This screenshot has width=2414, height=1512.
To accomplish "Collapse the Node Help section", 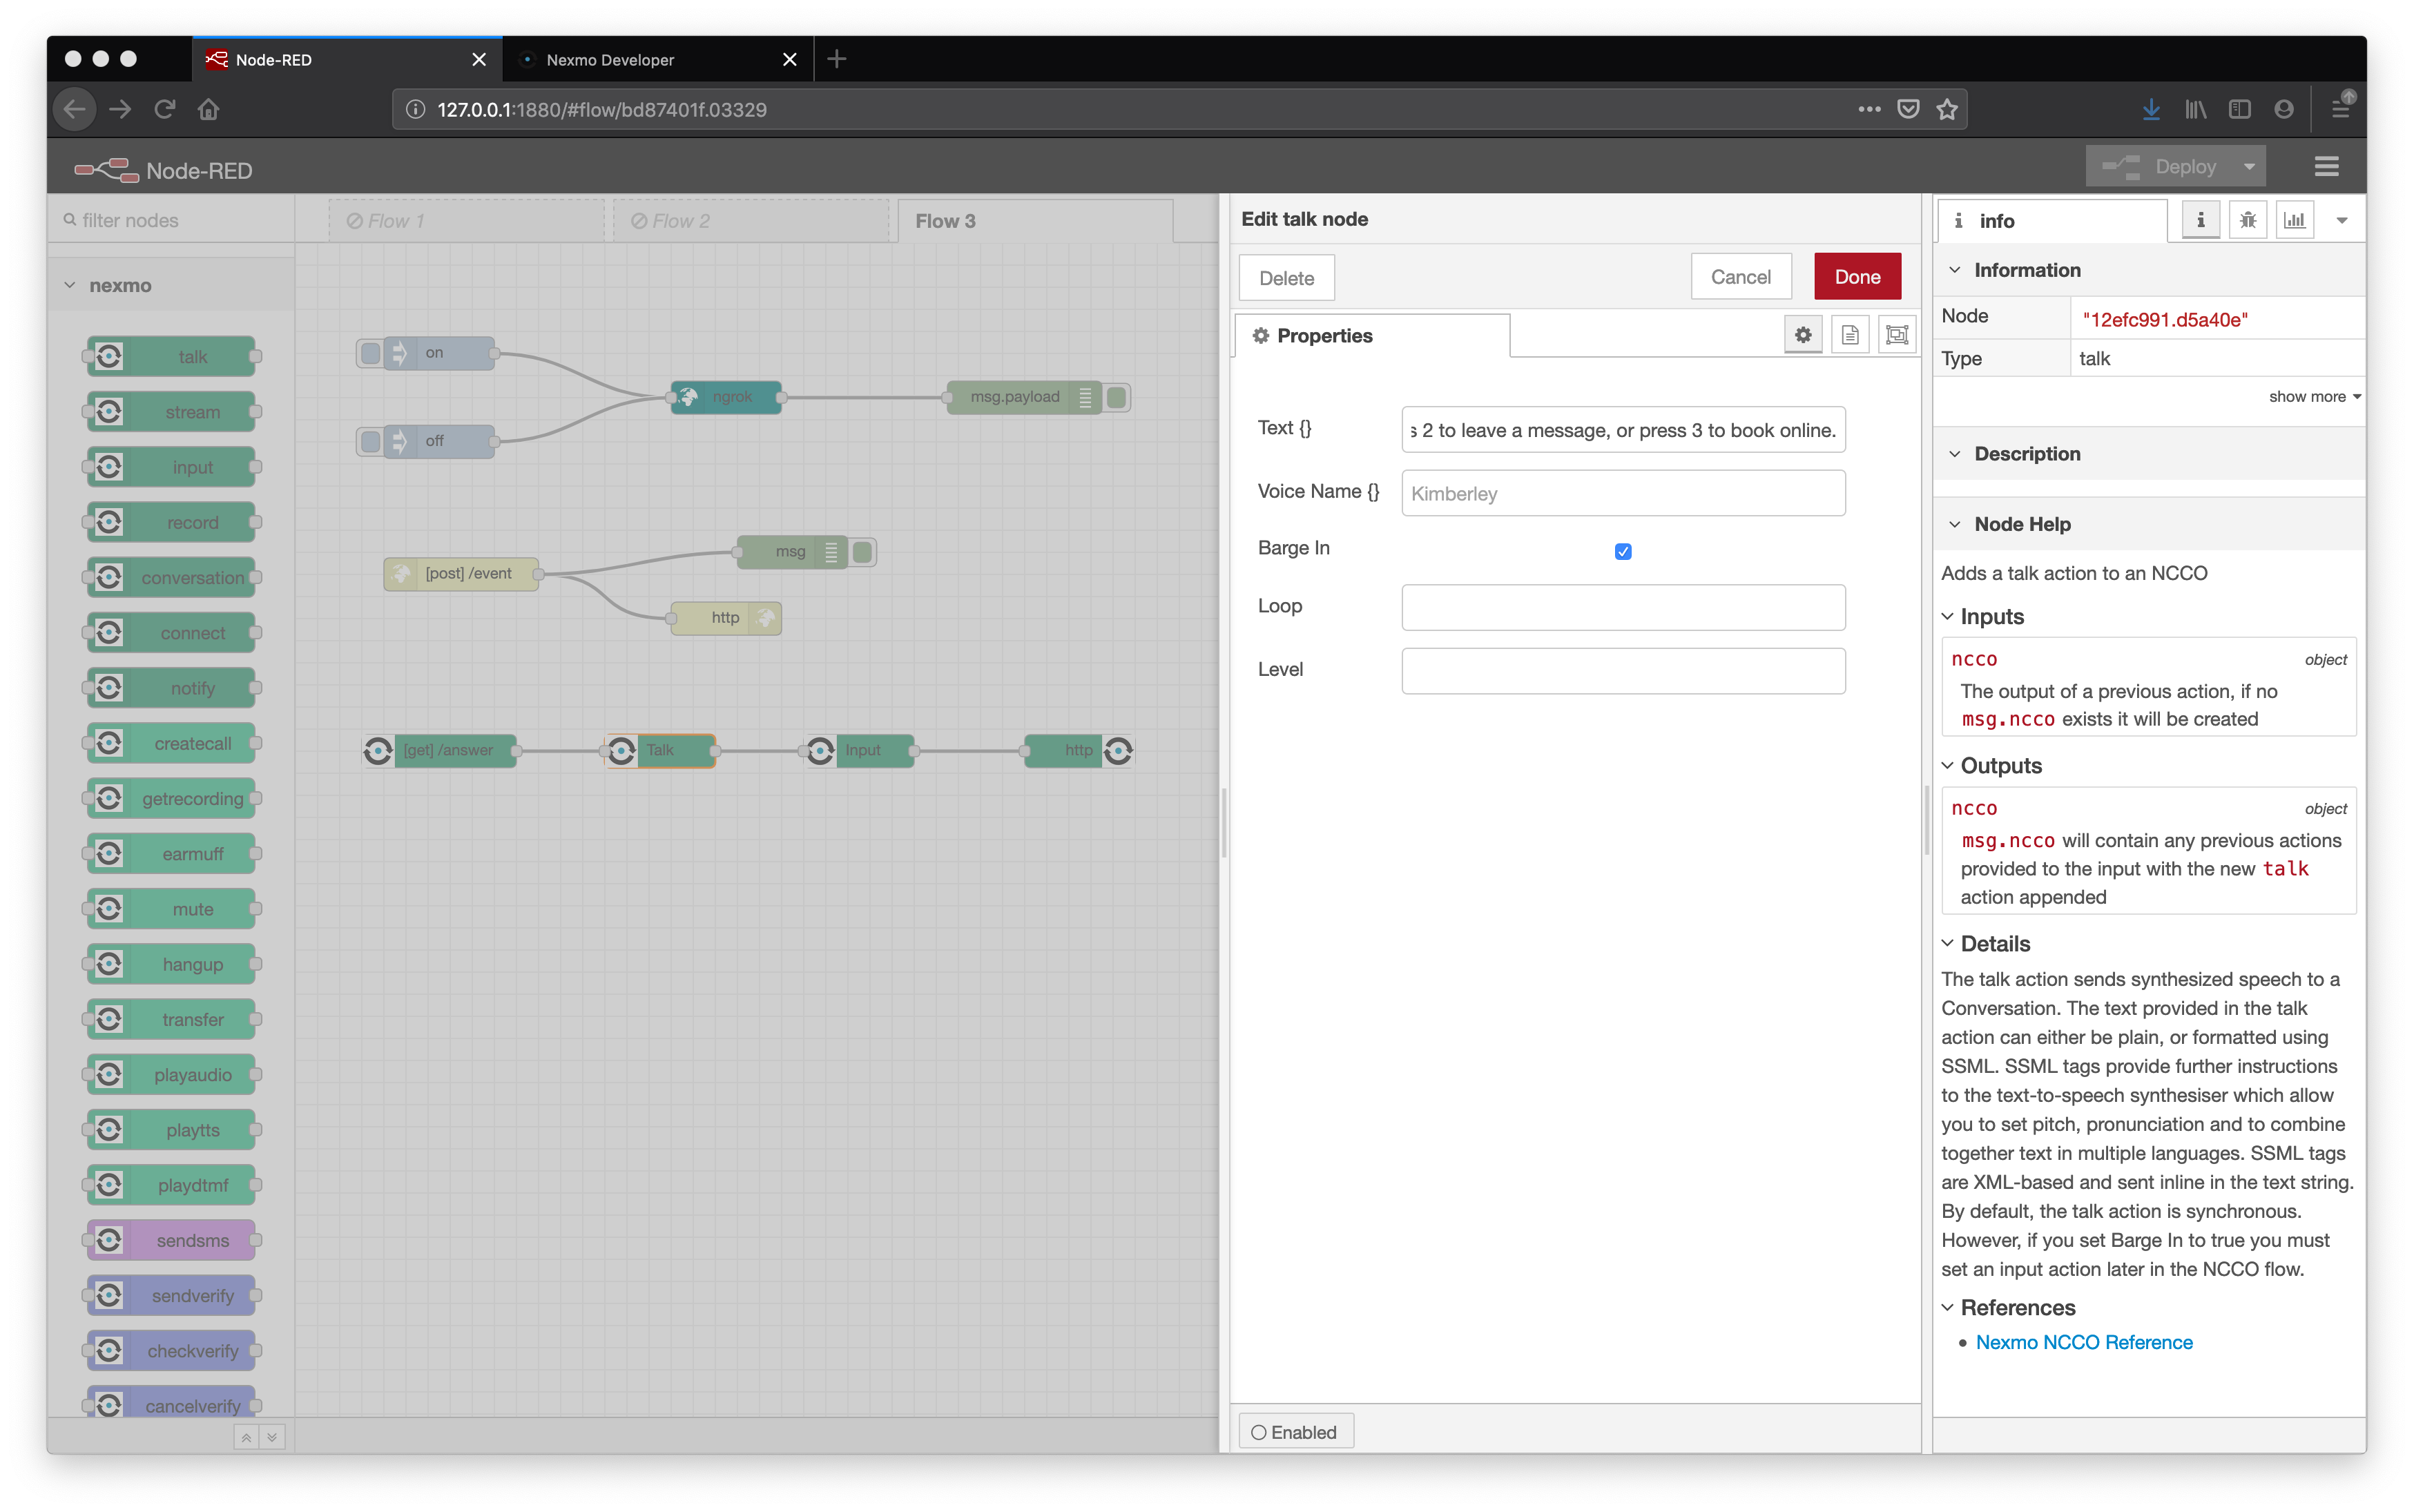I will [x=1954, y=524].
